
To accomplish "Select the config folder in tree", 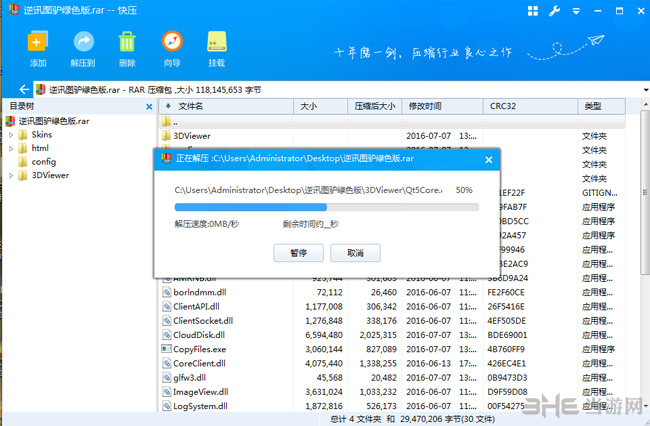I will tap(38, 162).
